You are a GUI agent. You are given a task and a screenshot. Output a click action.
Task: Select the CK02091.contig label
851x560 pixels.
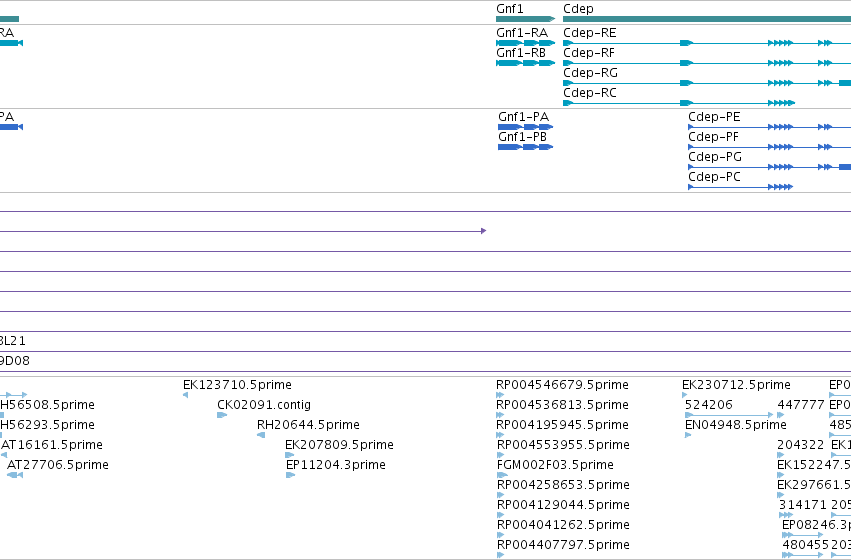point(264,405)
